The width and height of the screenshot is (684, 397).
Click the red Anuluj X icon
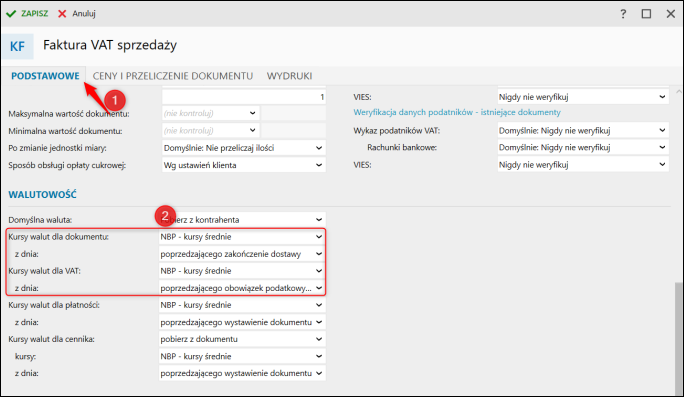[x=62, y=14]
